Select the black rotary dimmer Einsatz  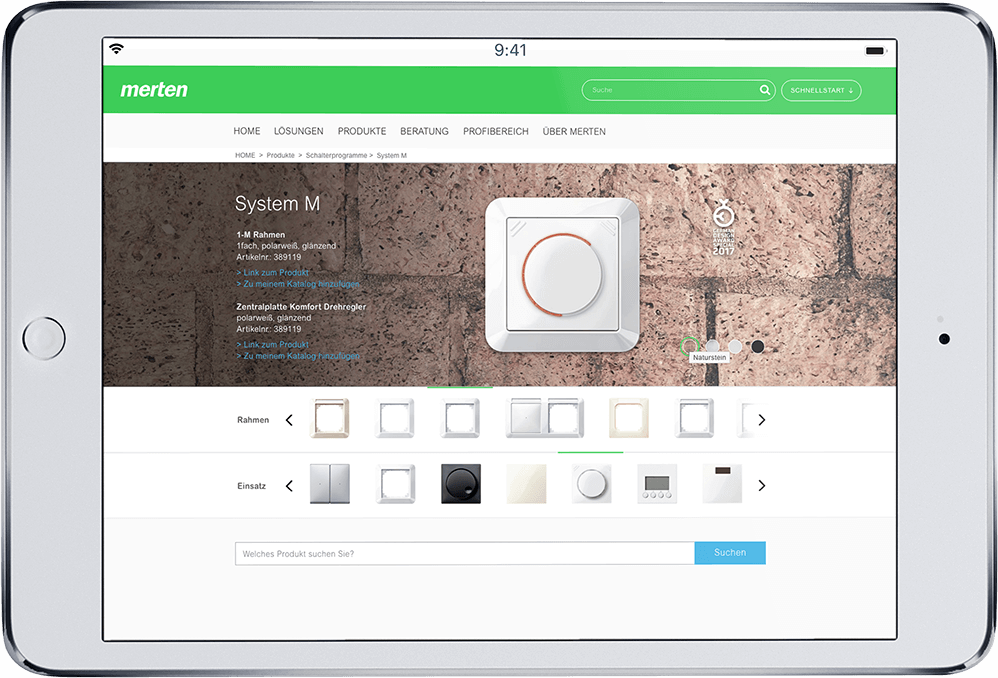tap(461, 484)
